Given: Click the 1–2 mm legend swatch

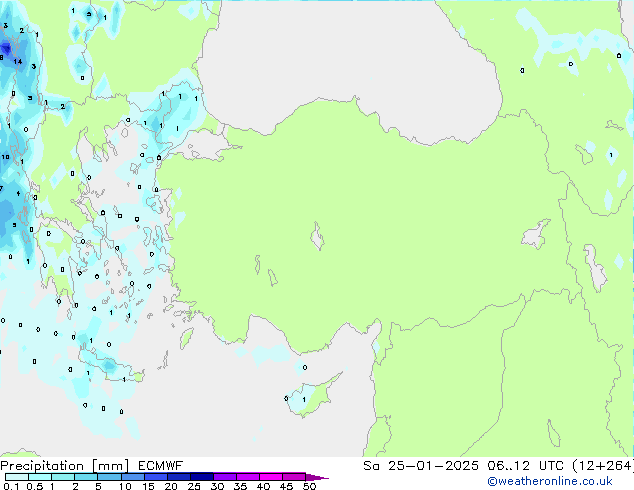Looking at the screenshot, I should point(63,477).
